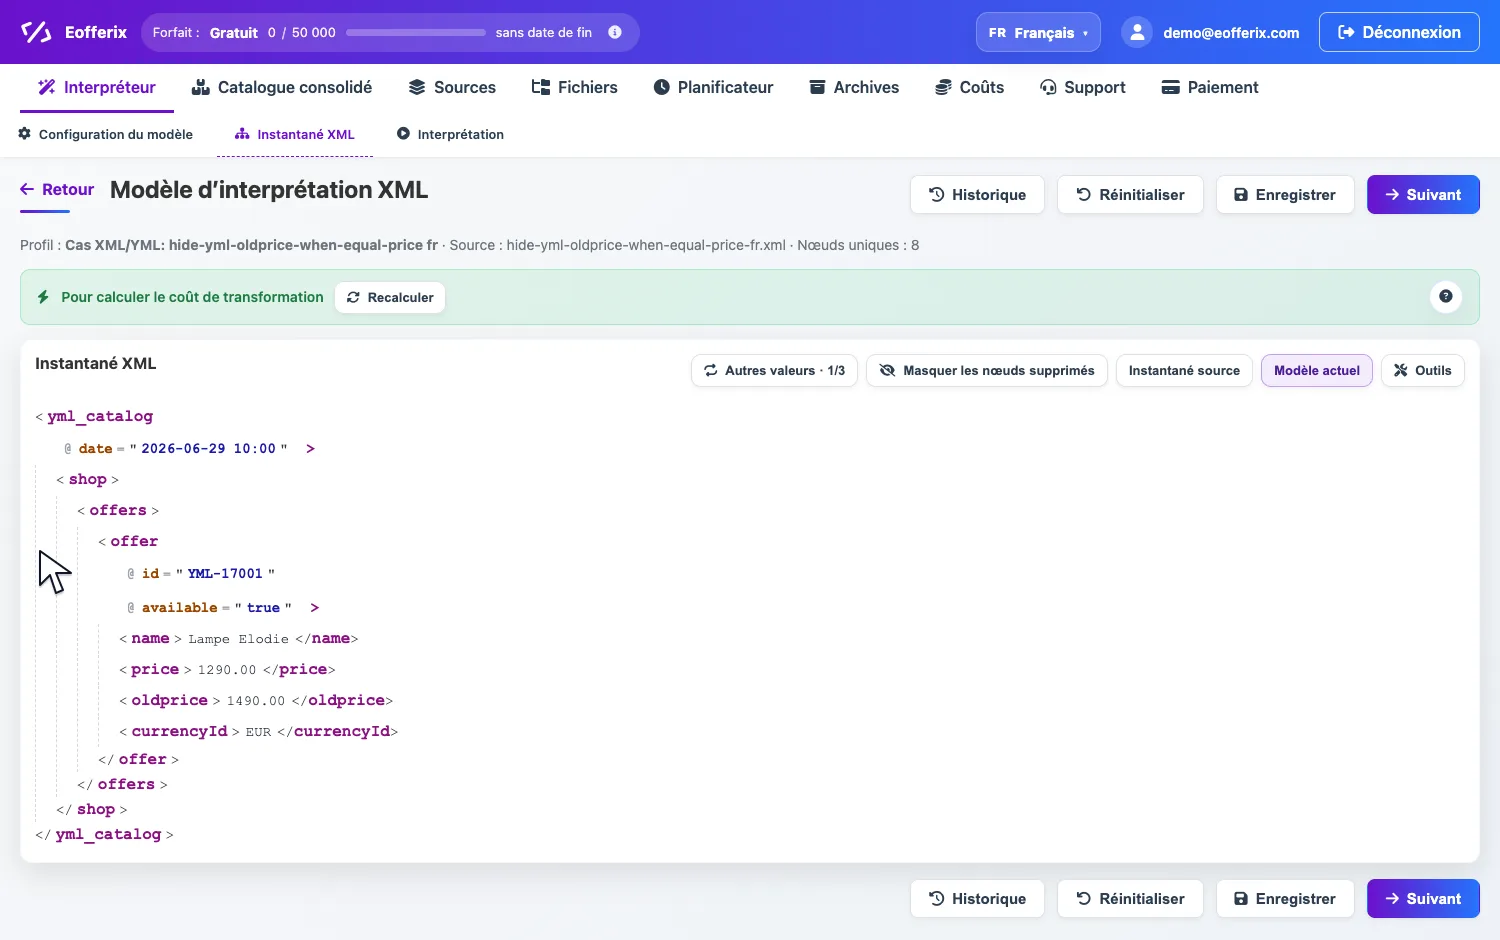Click the currency value EUR
Viewport: 1500px width, 940px height.
click(258, 732)
